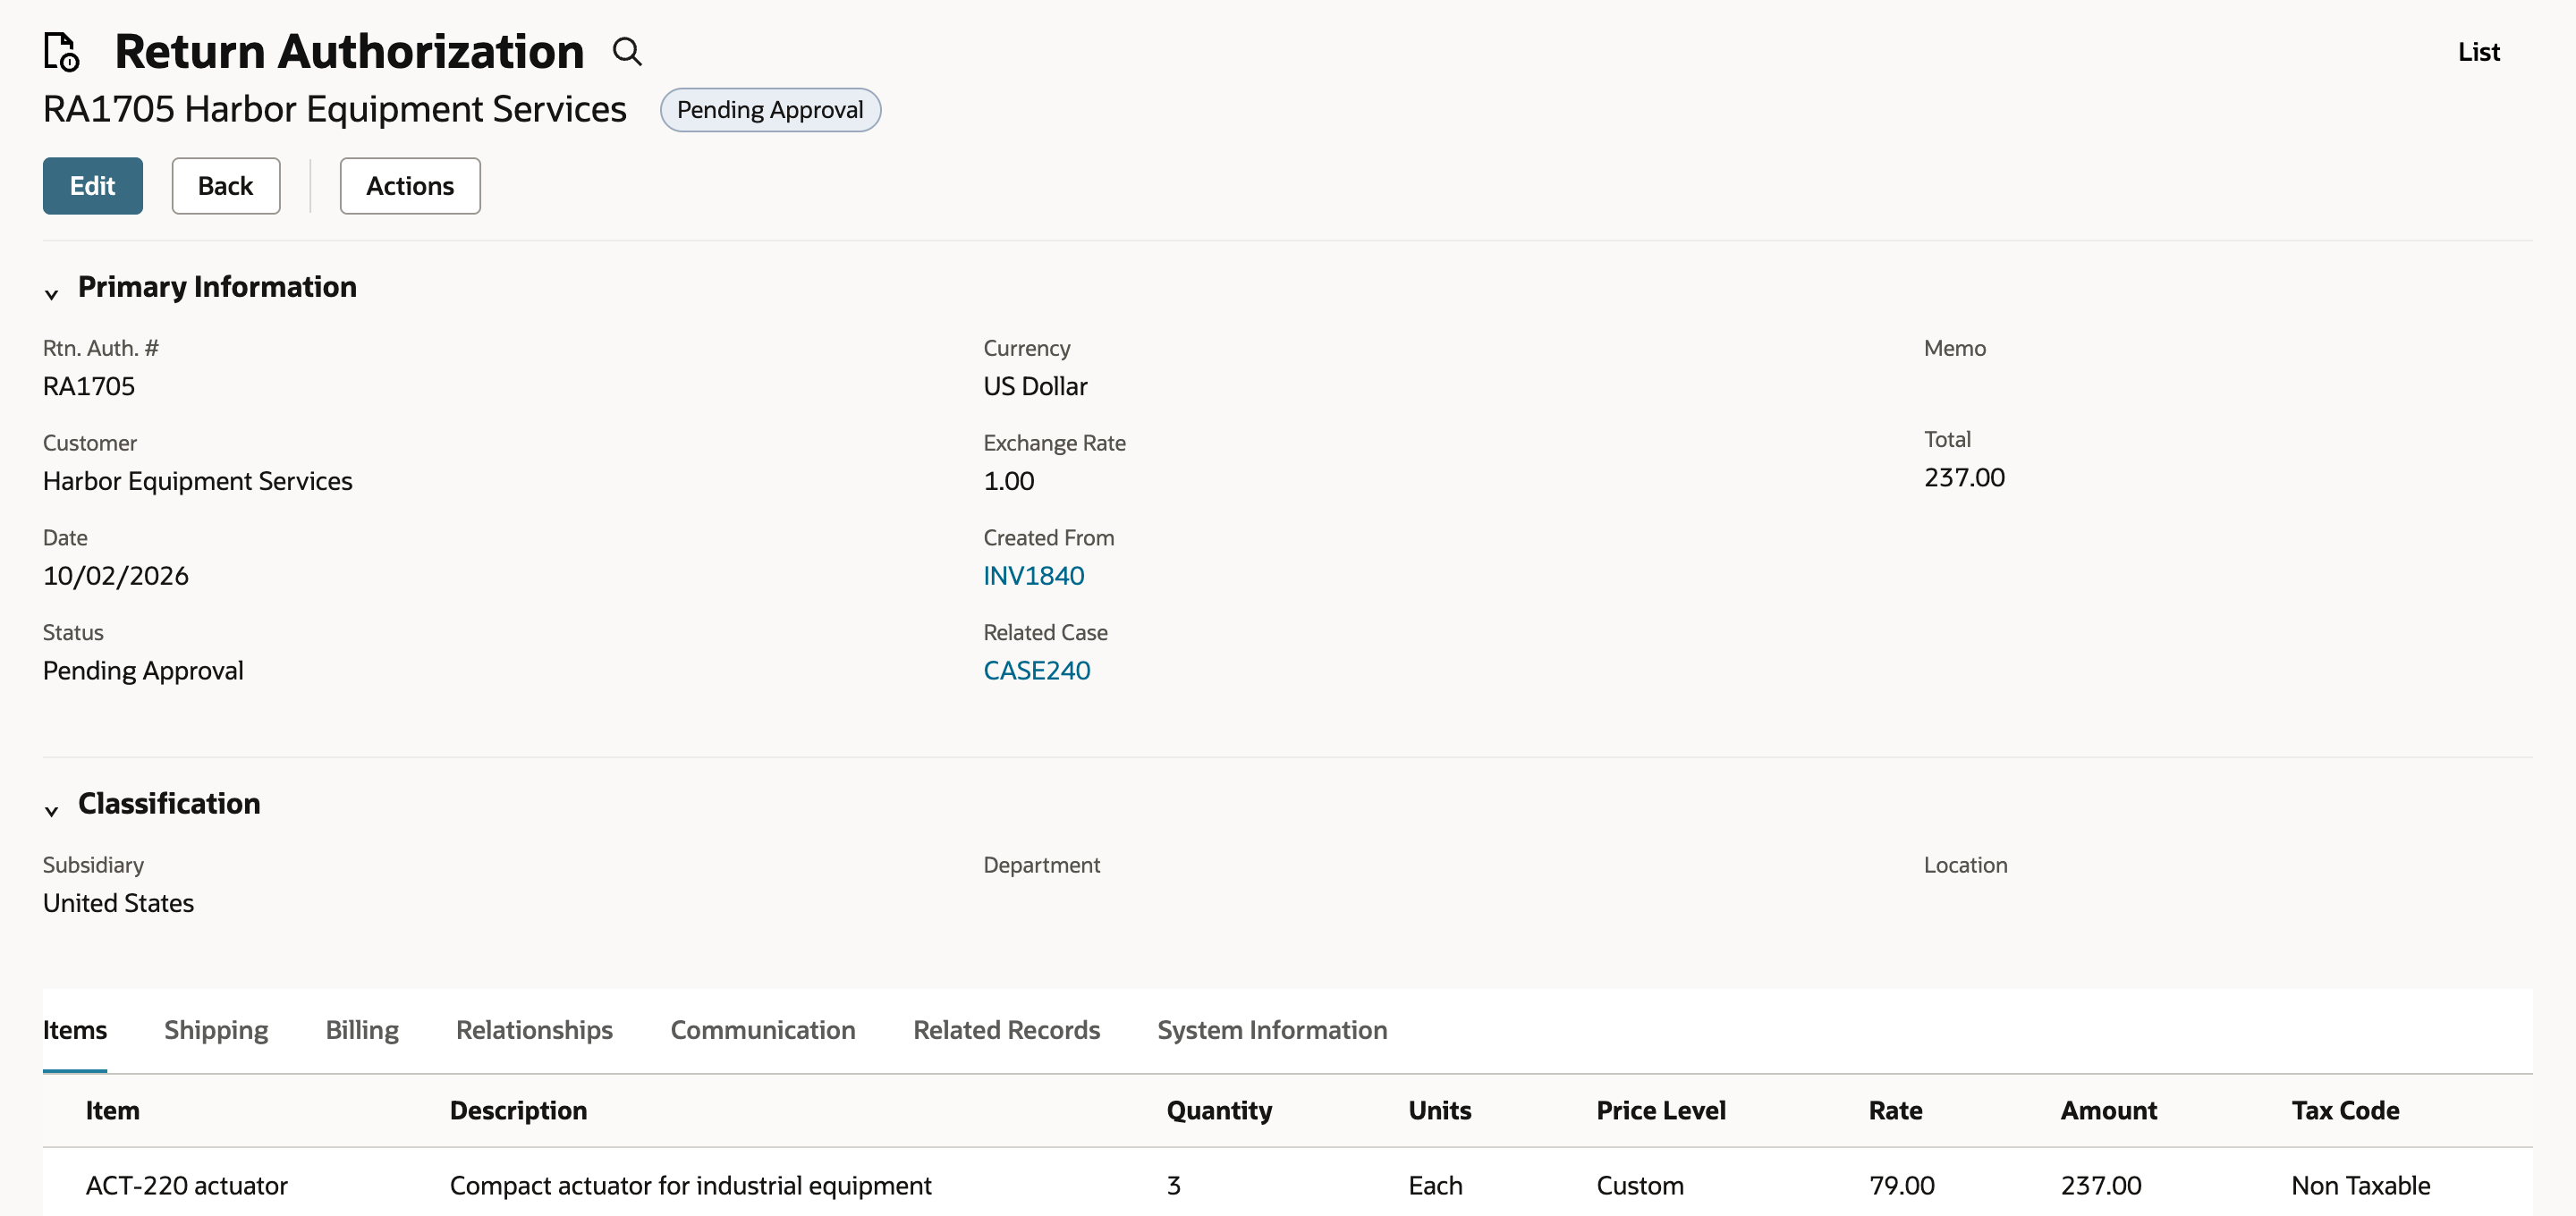The width and height of the screenshot is (2576, 1216).
Task: Click the United States subsidiary value
Action: pos(118,904)
